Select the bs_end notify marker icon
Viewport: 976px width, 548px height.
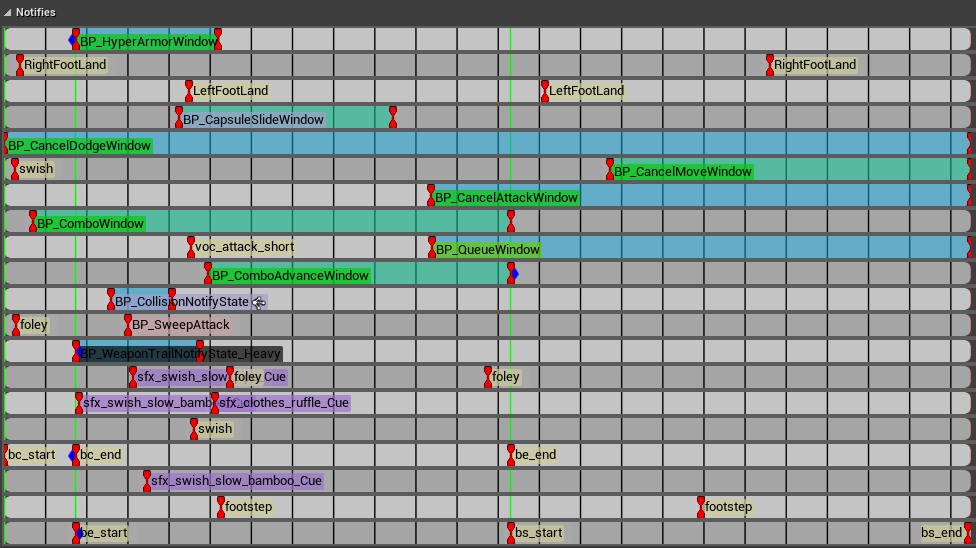click(967, 532)
